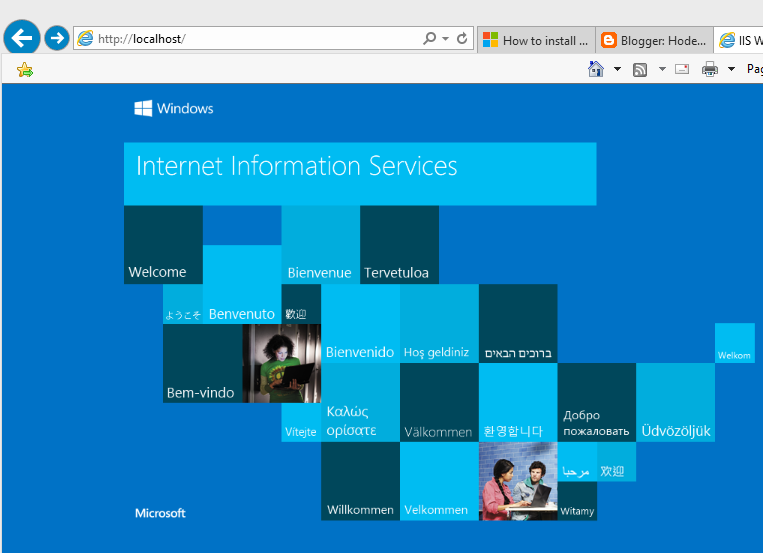This screenshot has width=763, height=553.
Task: Click the Add to Favorites bar star icon
Action: (25, 70)
